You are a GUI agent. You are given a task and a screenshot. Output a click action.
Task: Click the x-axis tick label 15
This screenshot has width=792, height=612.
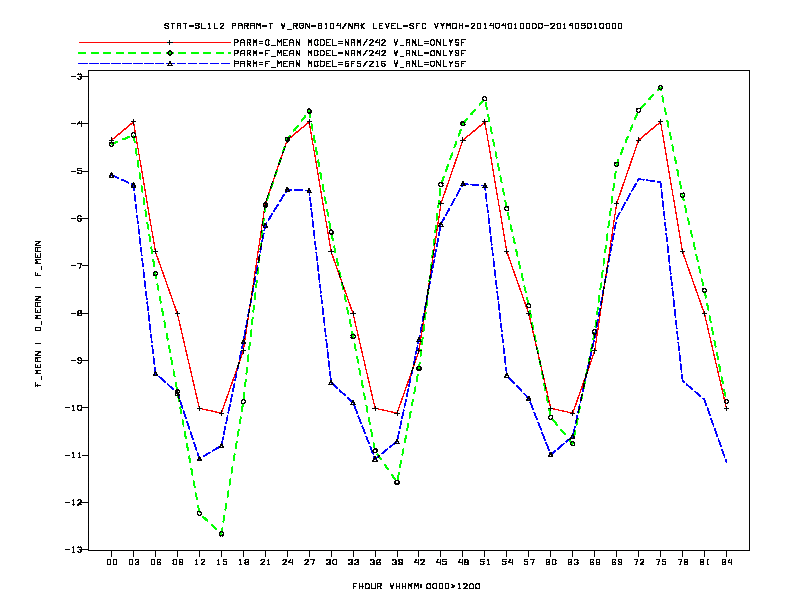pos(221,562)
